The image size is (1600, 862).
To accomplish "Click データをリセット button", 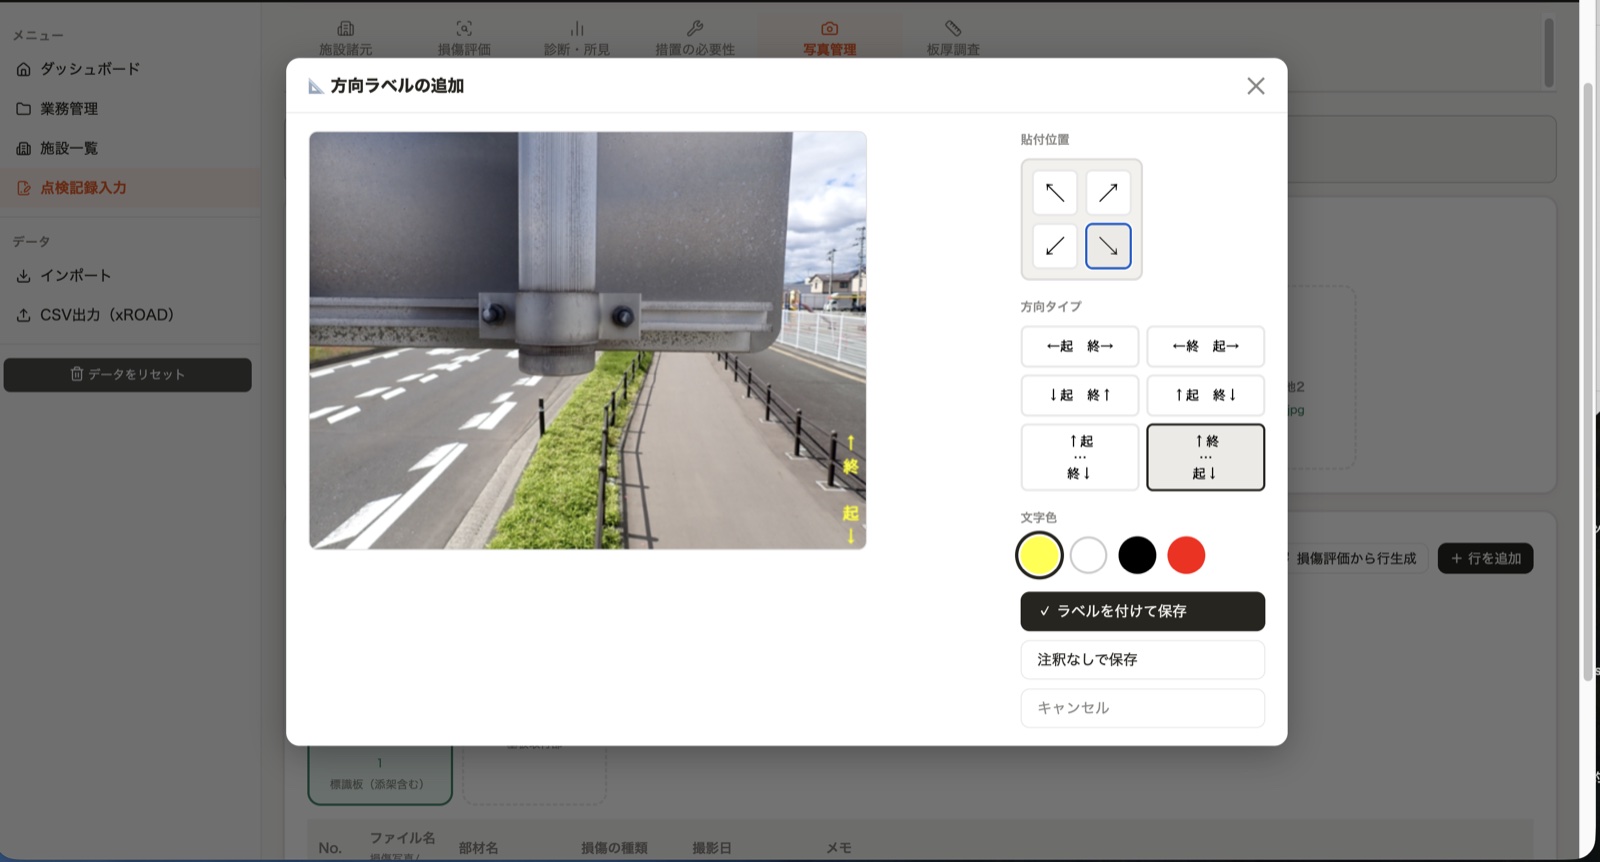I will [x=128, y=375].
